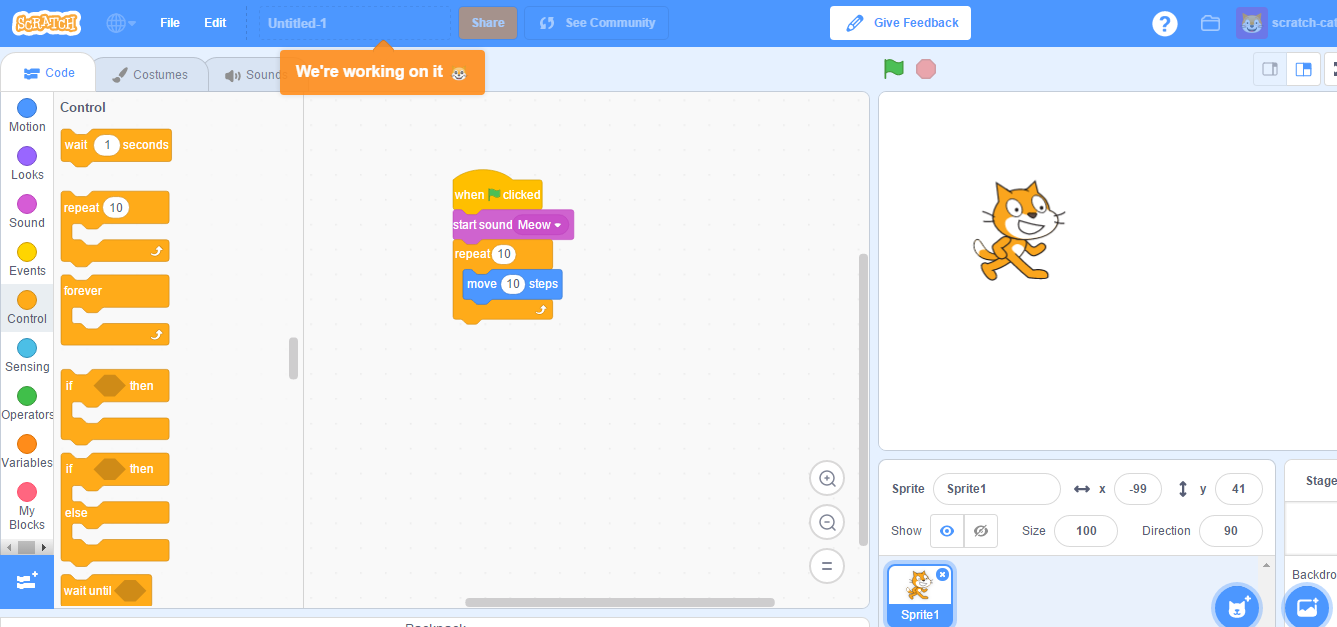Click the zoom in magnifier in code area

point(827,478)
